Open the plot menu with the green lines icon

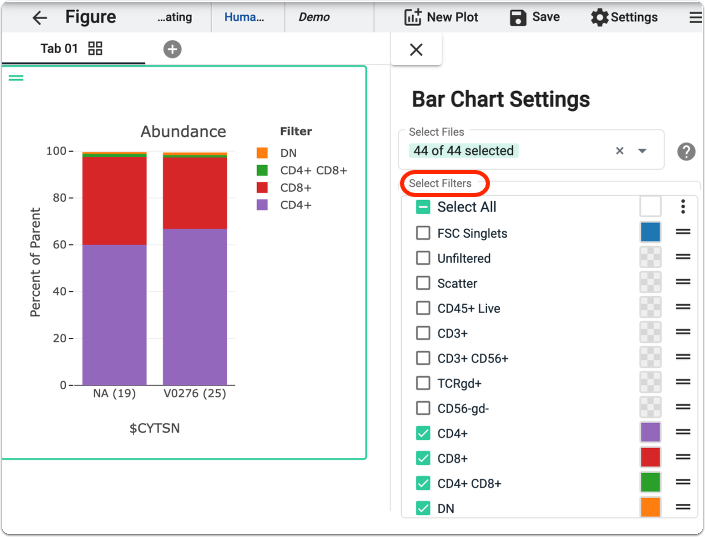(16, 78)
